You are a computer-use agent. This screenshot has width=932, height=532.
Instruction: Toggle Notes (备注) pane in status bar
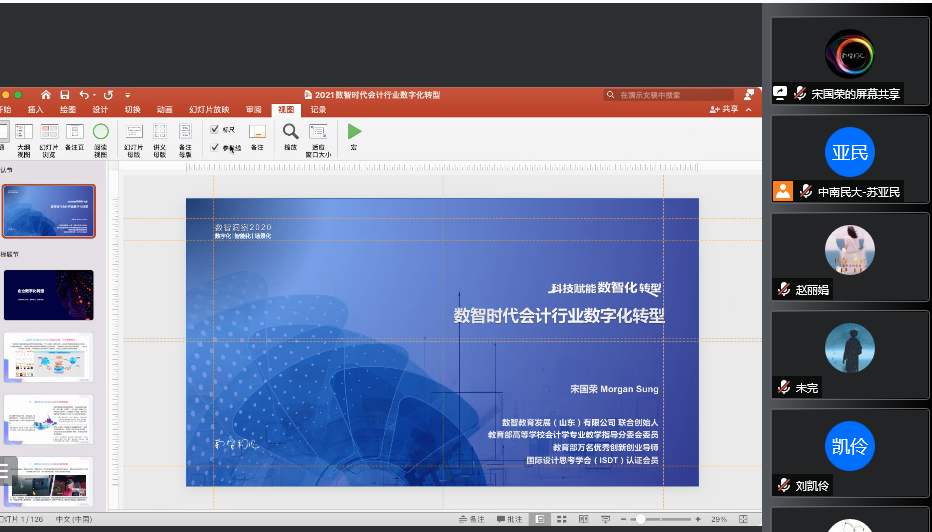click(x=472, y=520)
